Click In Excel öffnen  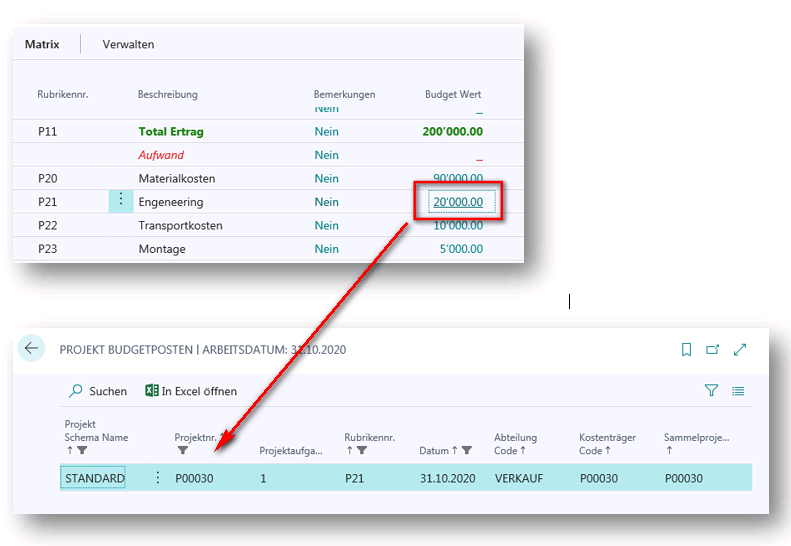click(x=191, y=391)
